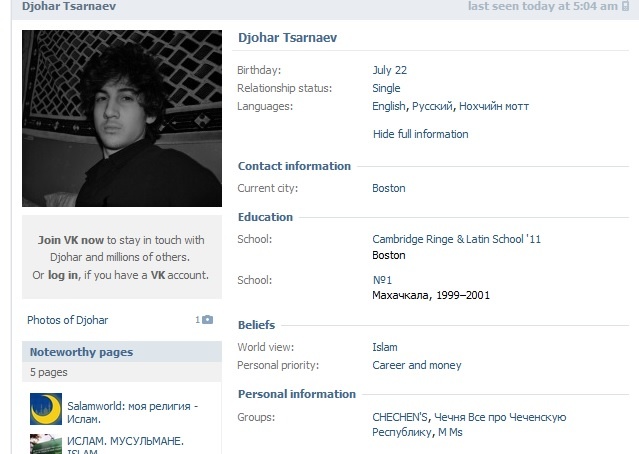The image size is (639, 454).
Task: Select the Русский language link
Action: coord(432,106)
